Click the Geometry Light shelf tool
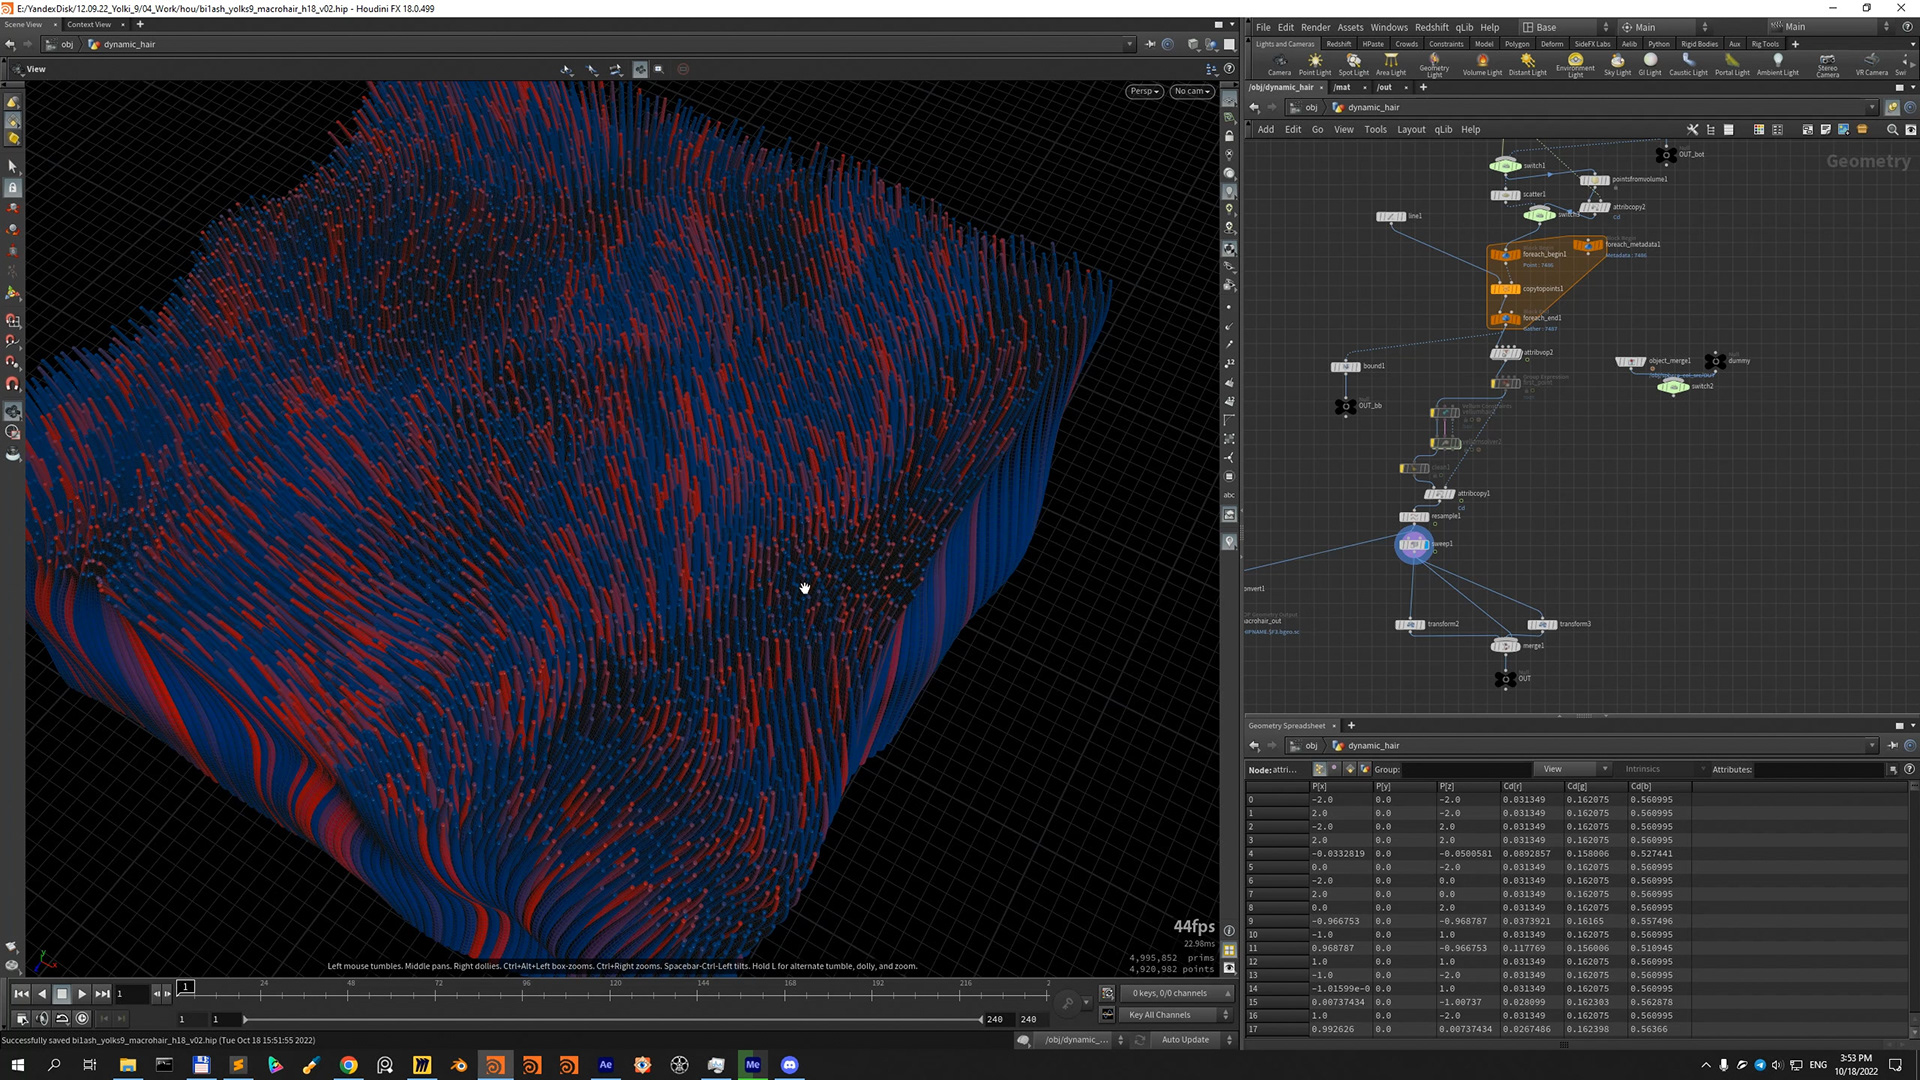1920x1080 pixels. [x=1434, y=66]
